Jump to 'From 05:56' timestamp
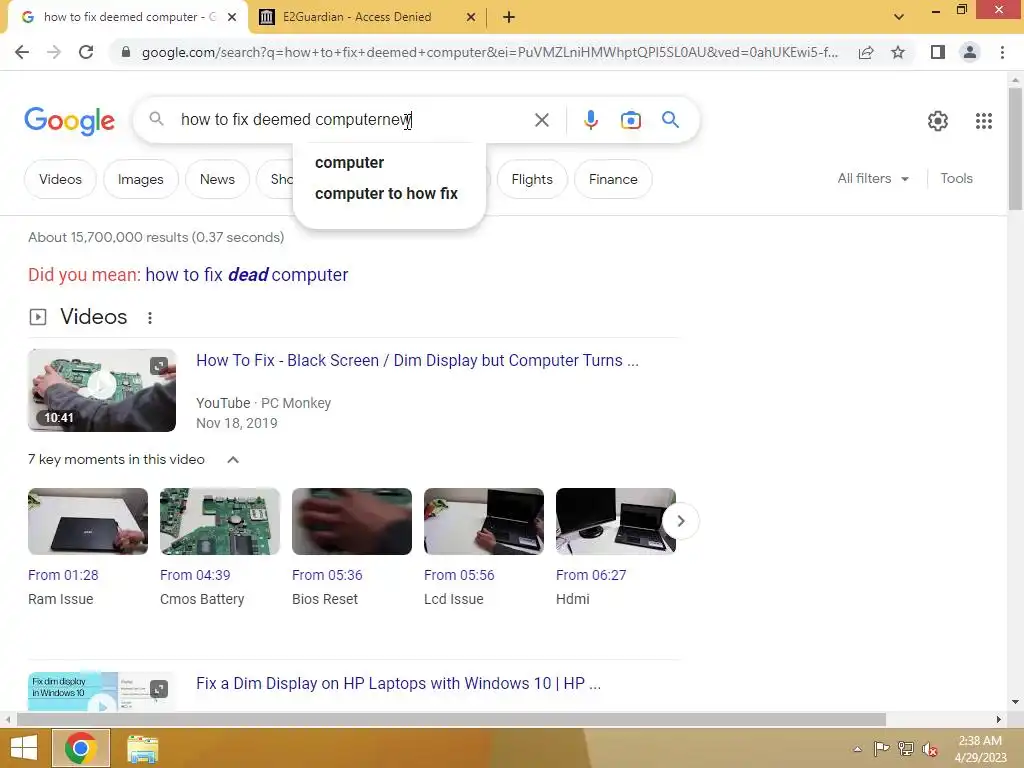 459,575
